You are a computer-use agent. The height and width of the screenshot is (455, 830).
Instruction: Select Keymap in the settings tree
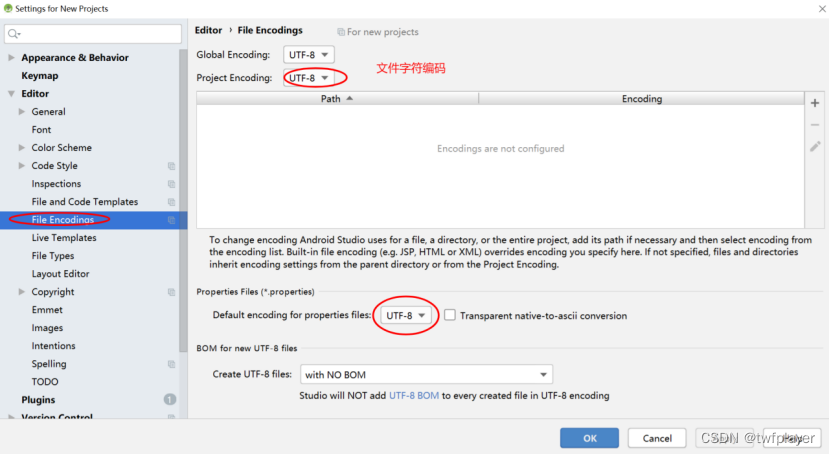[40, 76]
